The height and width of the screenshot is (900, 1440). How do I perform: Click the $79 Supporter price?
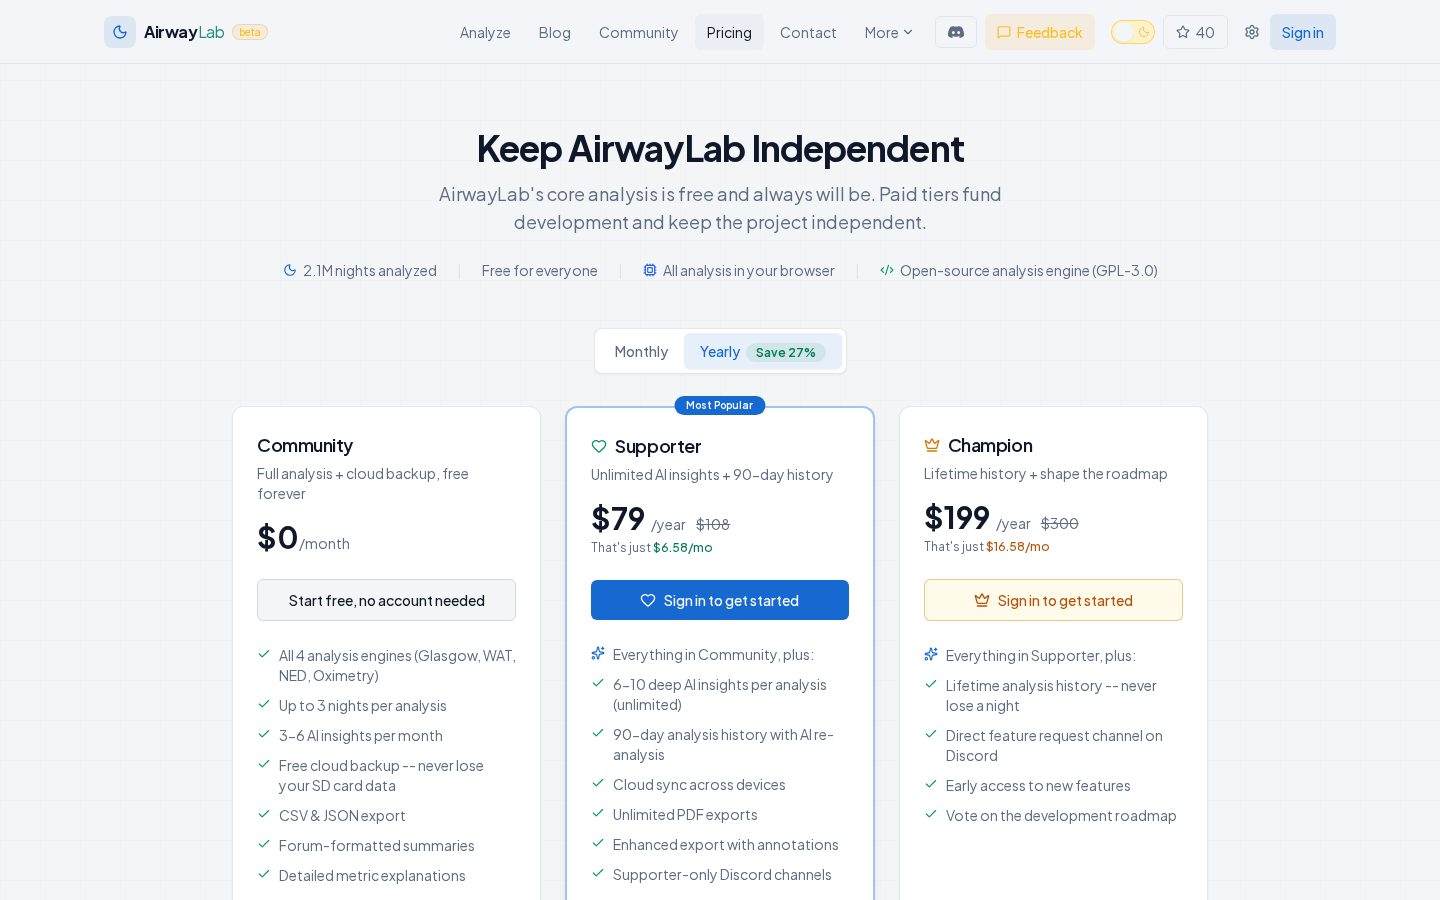point(618,518)
